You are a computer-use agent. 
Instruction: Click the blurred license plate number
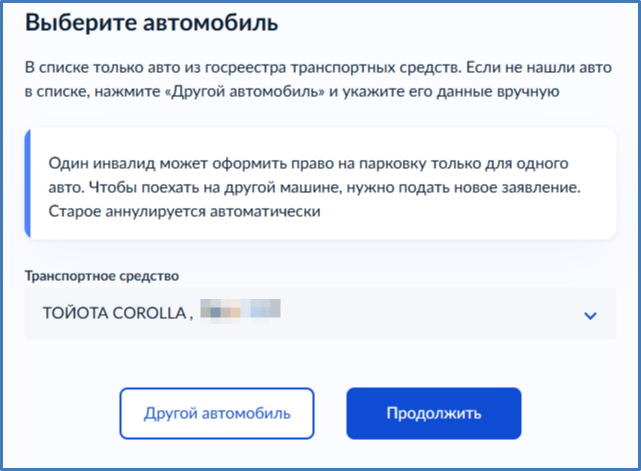239,311
